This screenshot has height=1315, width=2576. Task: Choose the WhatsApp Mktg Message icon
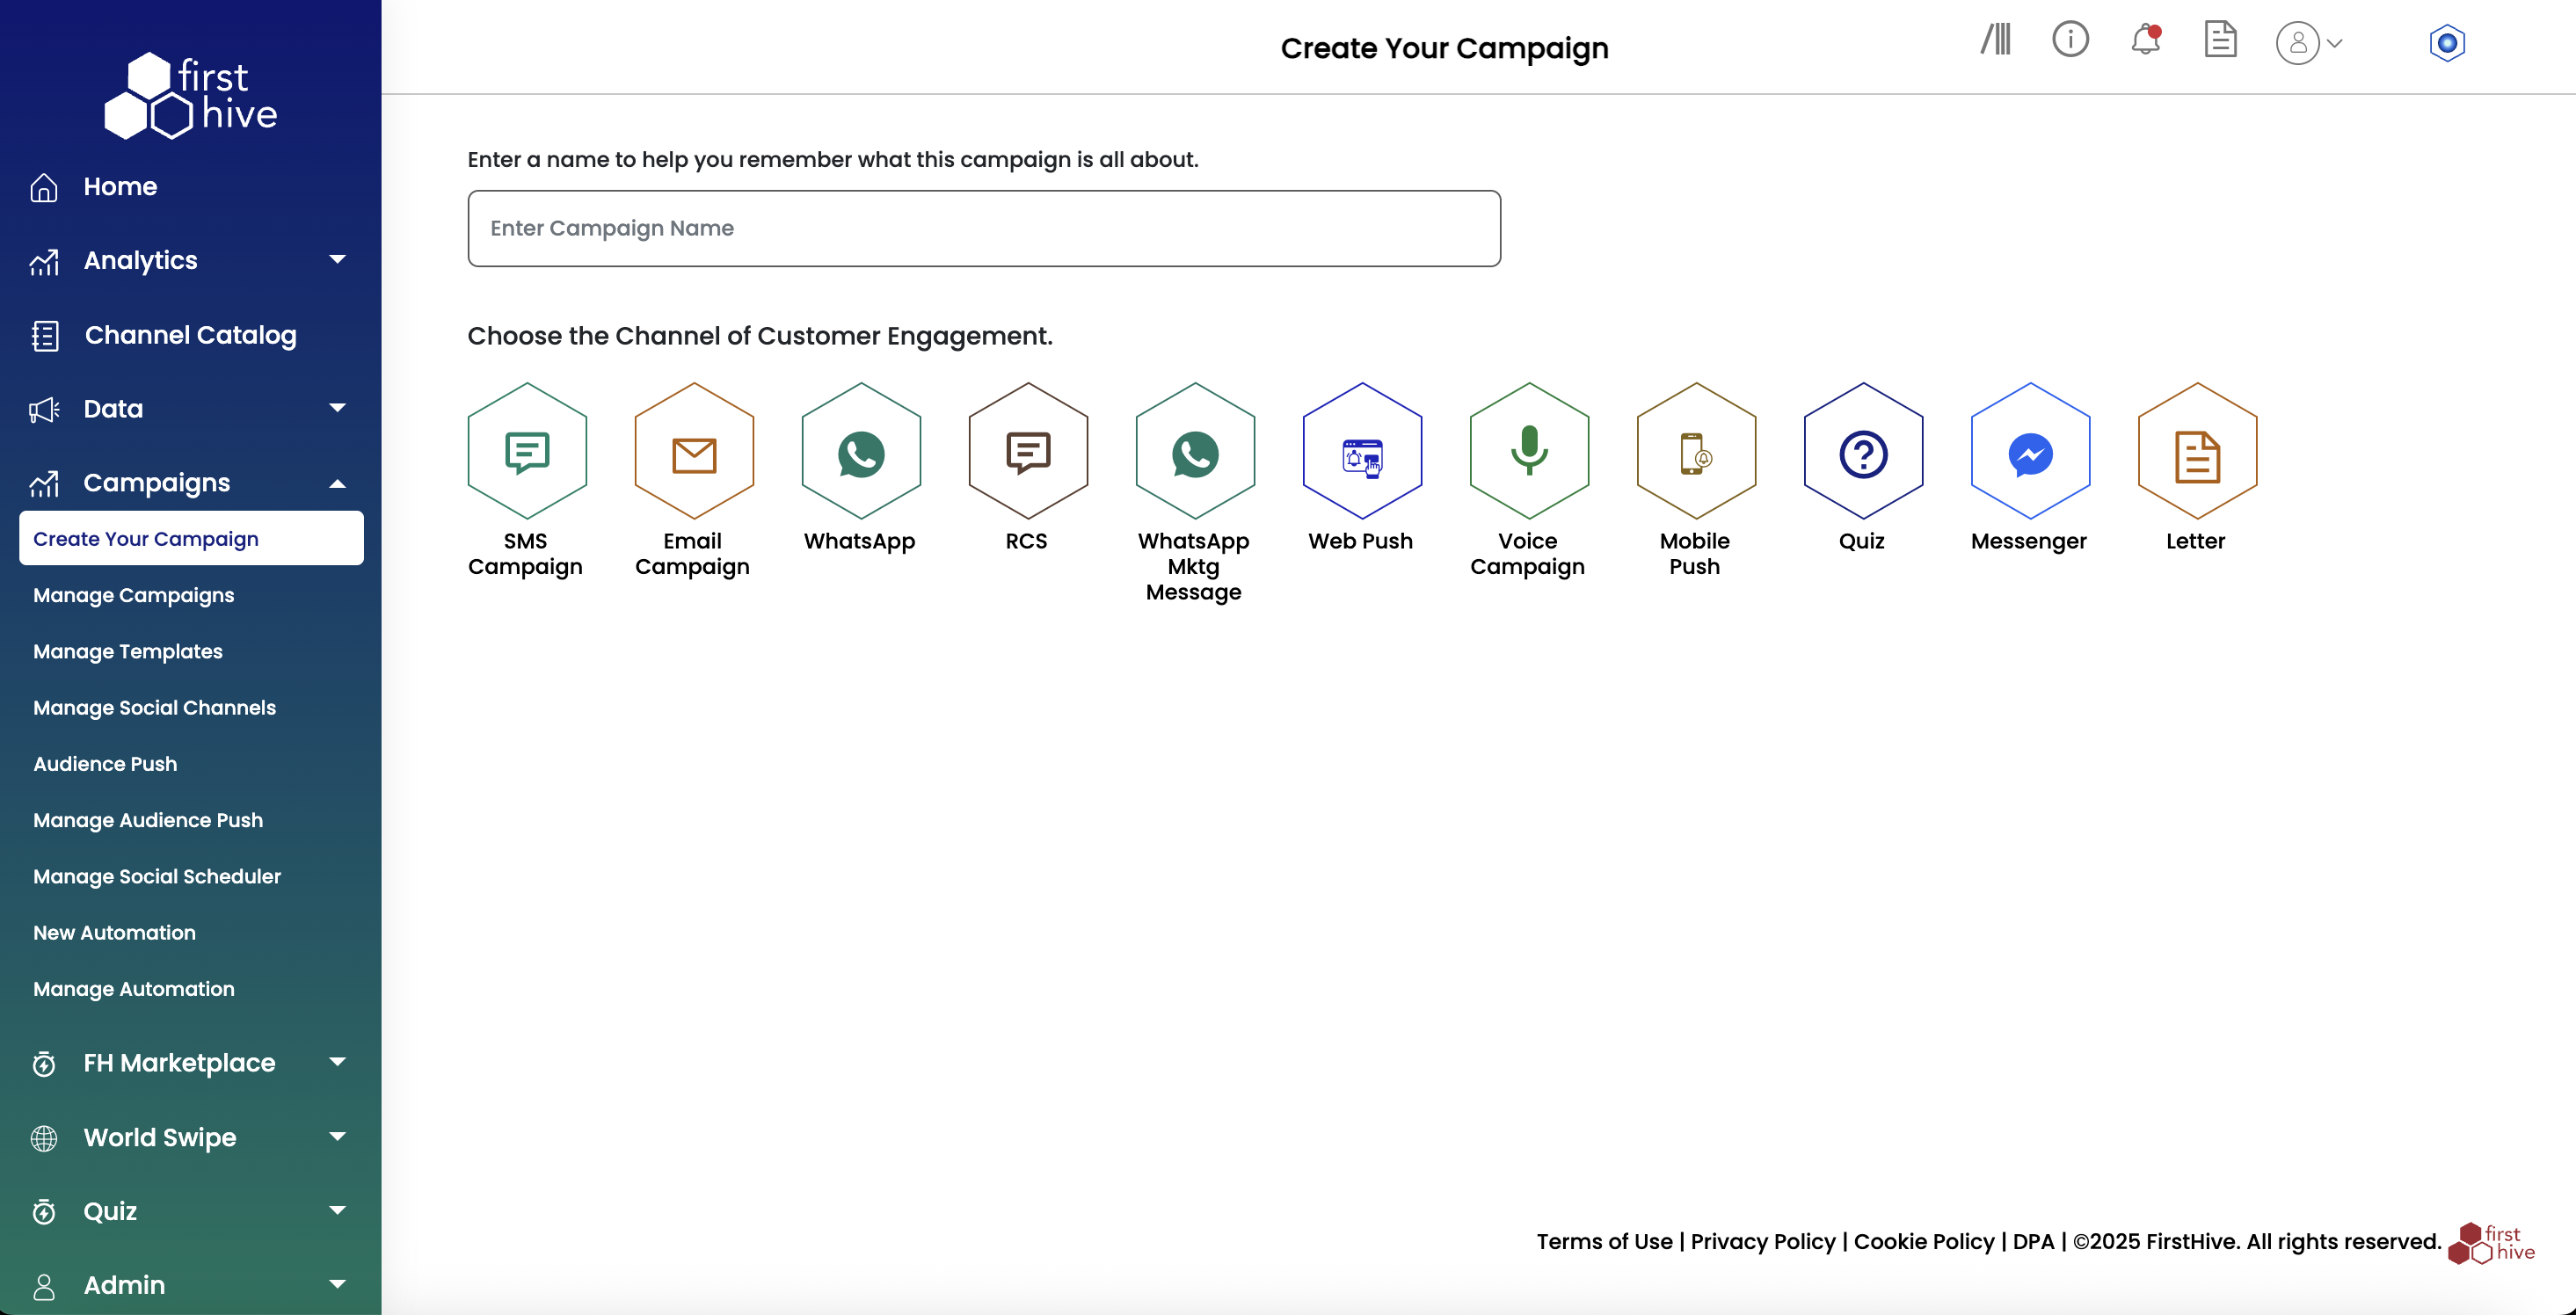1195,452
